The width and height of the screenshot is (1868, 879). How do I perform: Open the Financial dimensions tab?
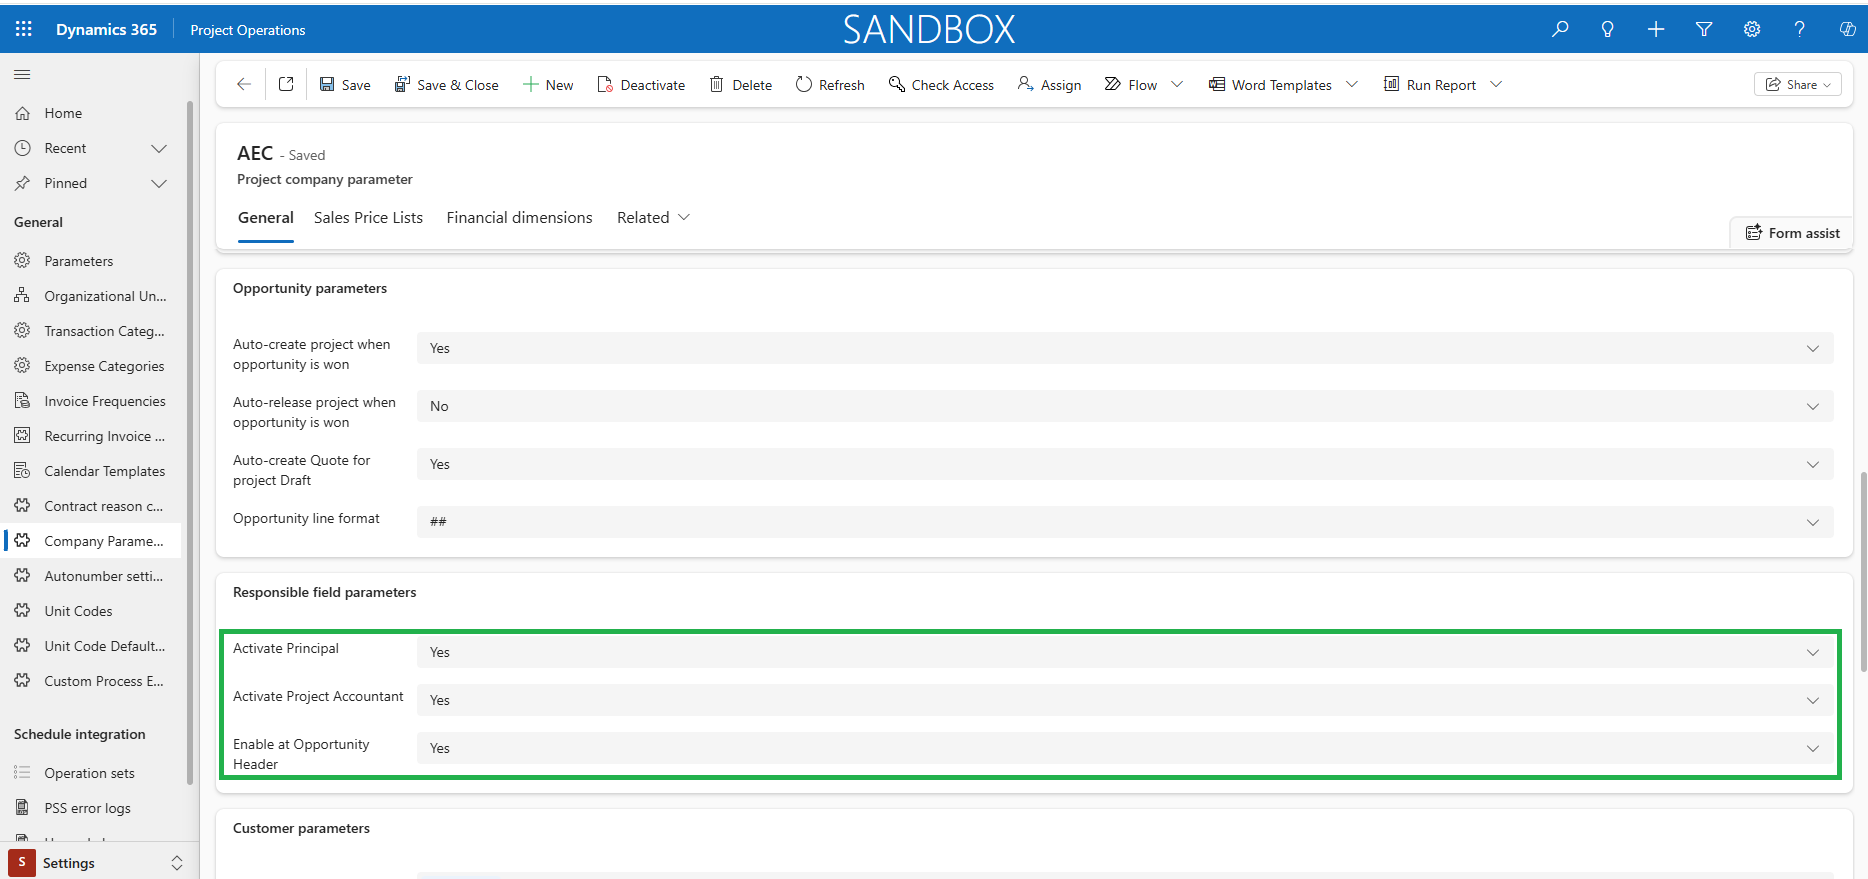click(x=519, y=218)
